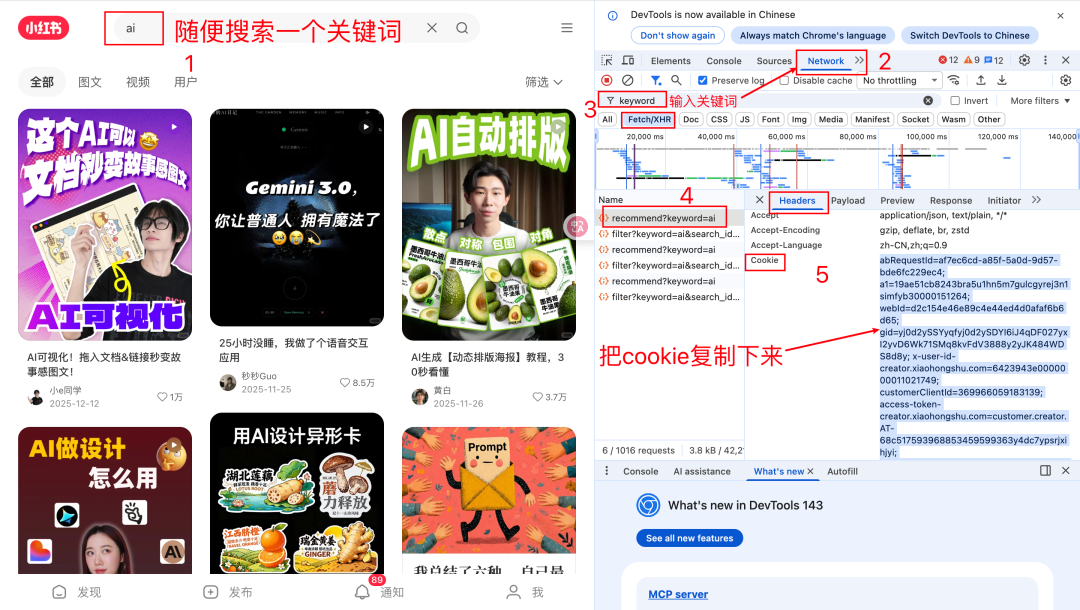This screenshot has height=610, width=1080.
Task: Select the 视频 results tab
Action: pos(138,82)
